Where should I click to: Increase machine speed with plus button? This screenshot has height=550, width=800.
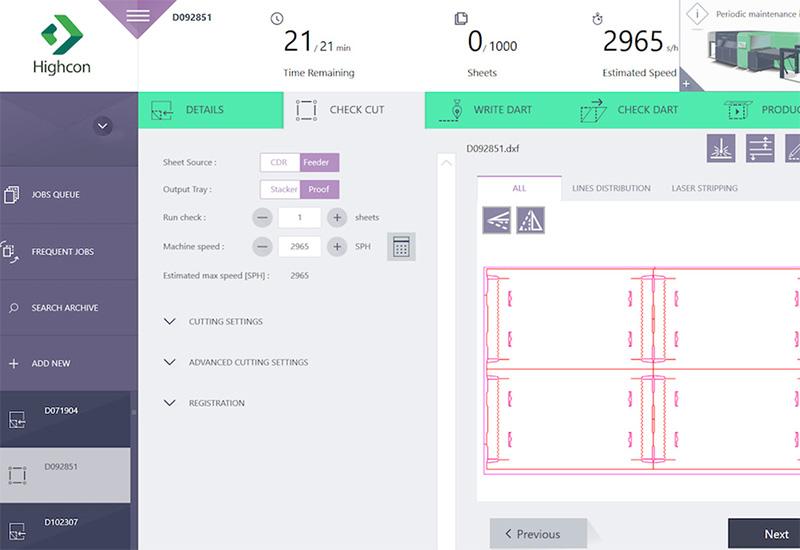pos(337,247)
